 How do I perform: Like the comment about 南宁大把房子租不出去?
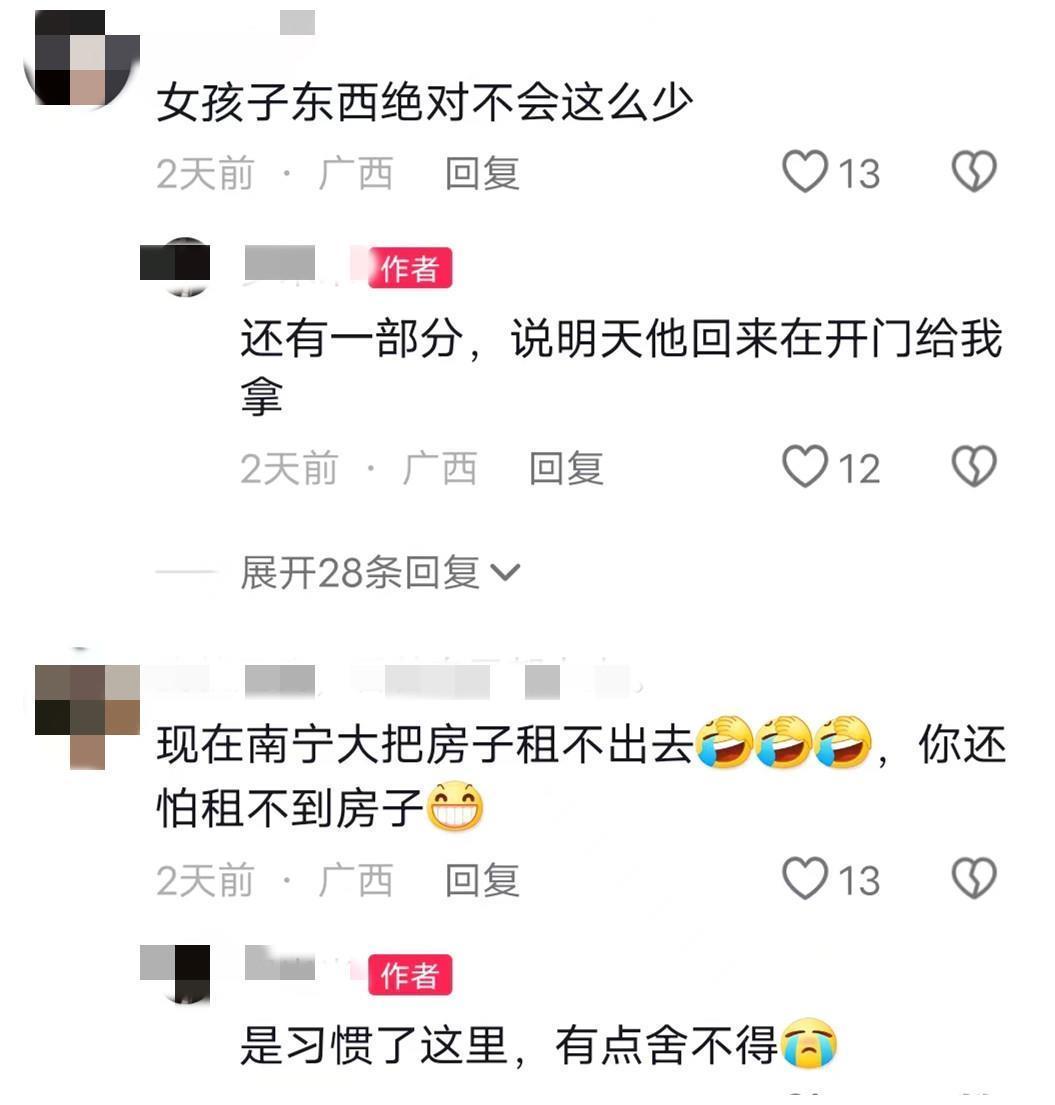804,878
